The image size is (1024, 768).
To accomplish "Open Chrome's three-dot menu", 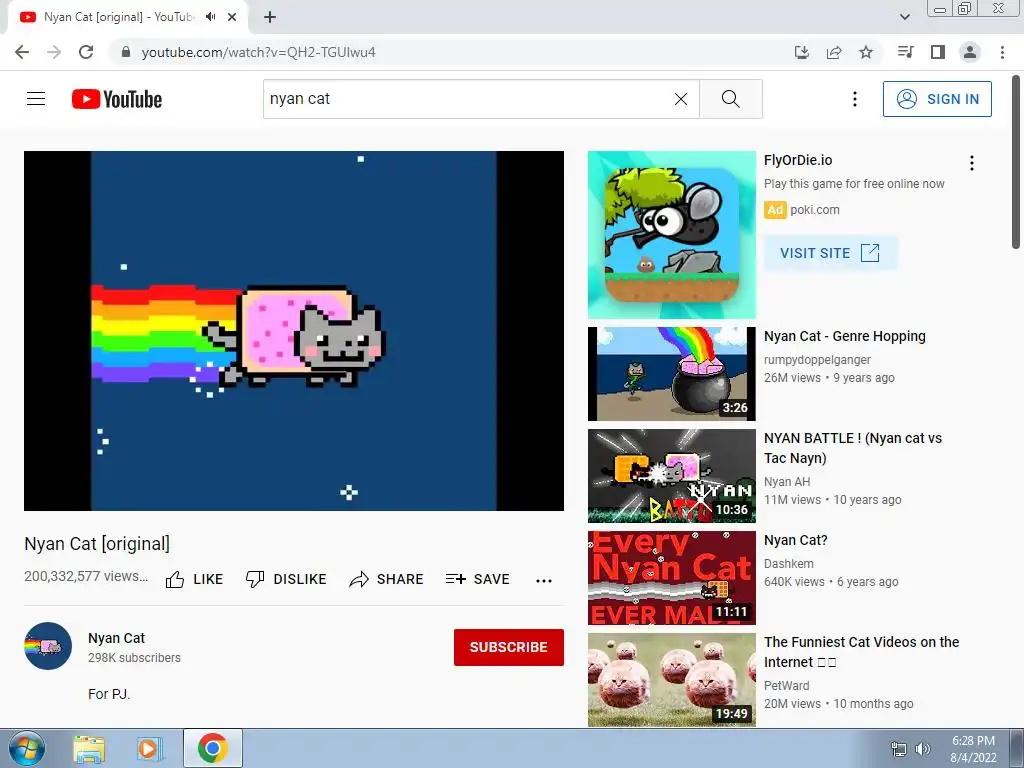I will click(x=1002, y=52).
